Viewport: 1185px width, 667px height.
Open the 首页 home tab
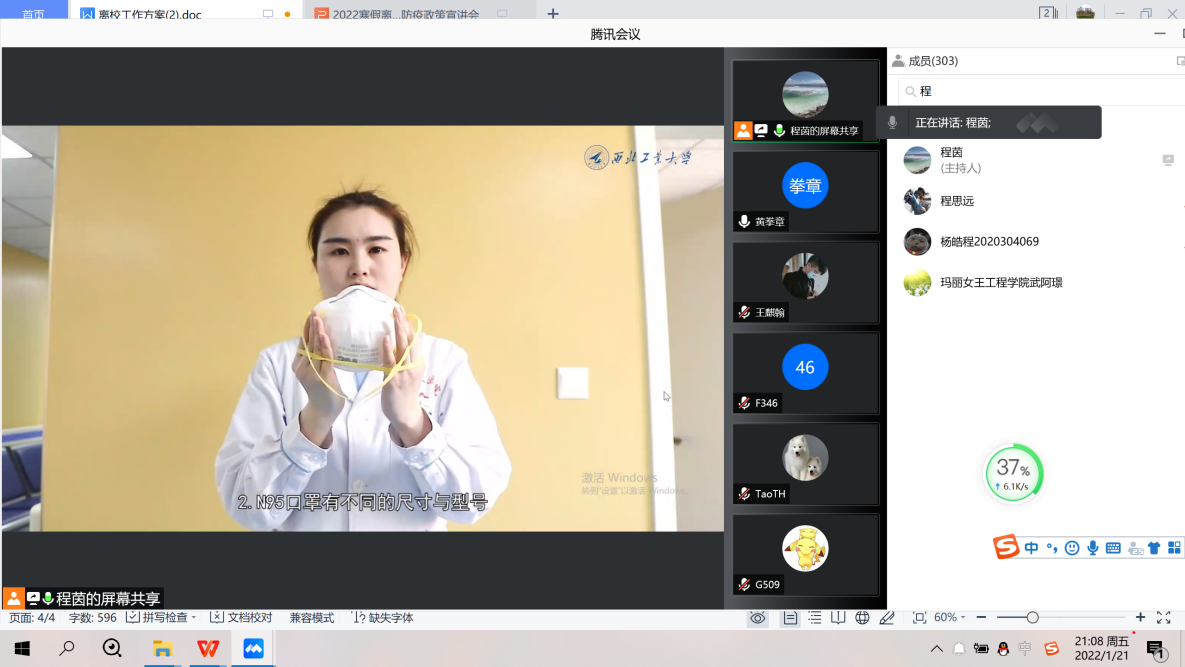[x=33, y=15]
